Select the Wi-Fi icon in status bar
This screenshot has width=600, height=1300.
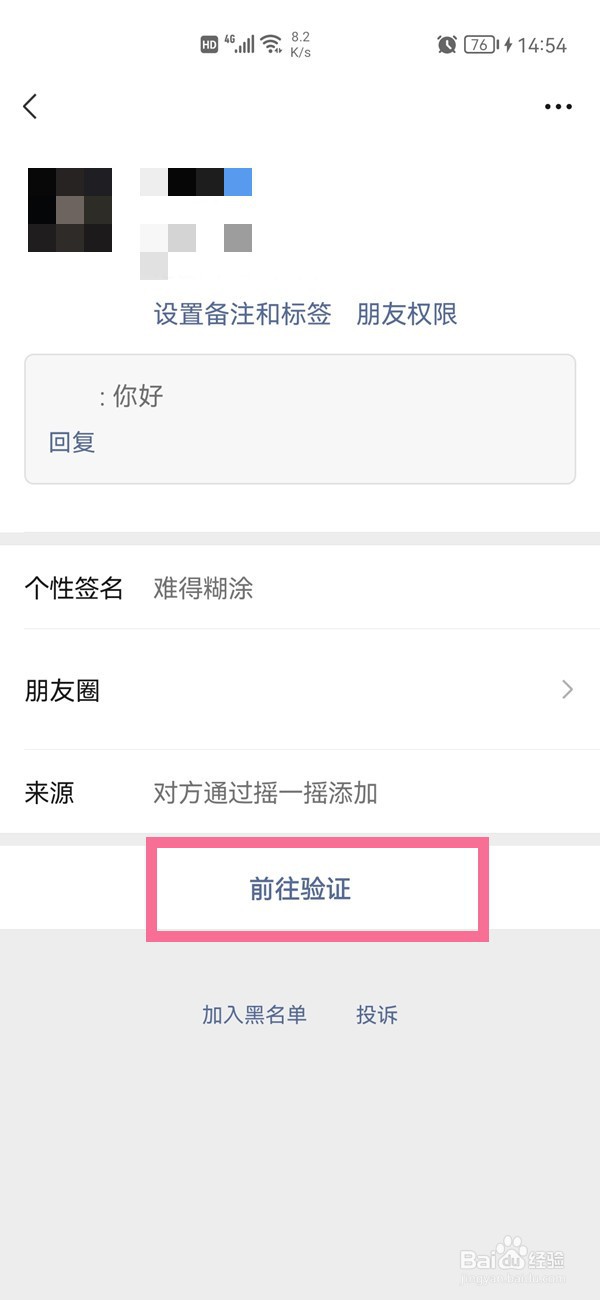[x=271, y=42]
